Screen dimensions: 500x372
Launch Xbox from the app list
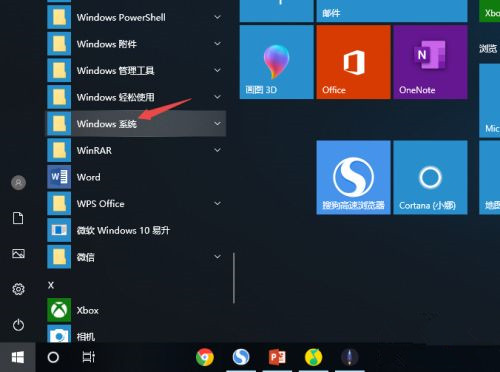136,310
